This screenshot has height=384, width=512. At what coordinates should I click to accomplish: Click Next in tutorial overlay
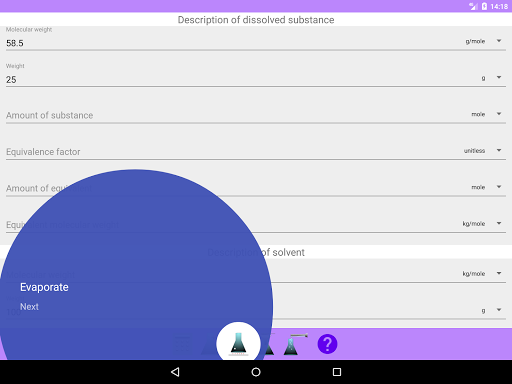point(29,307)
